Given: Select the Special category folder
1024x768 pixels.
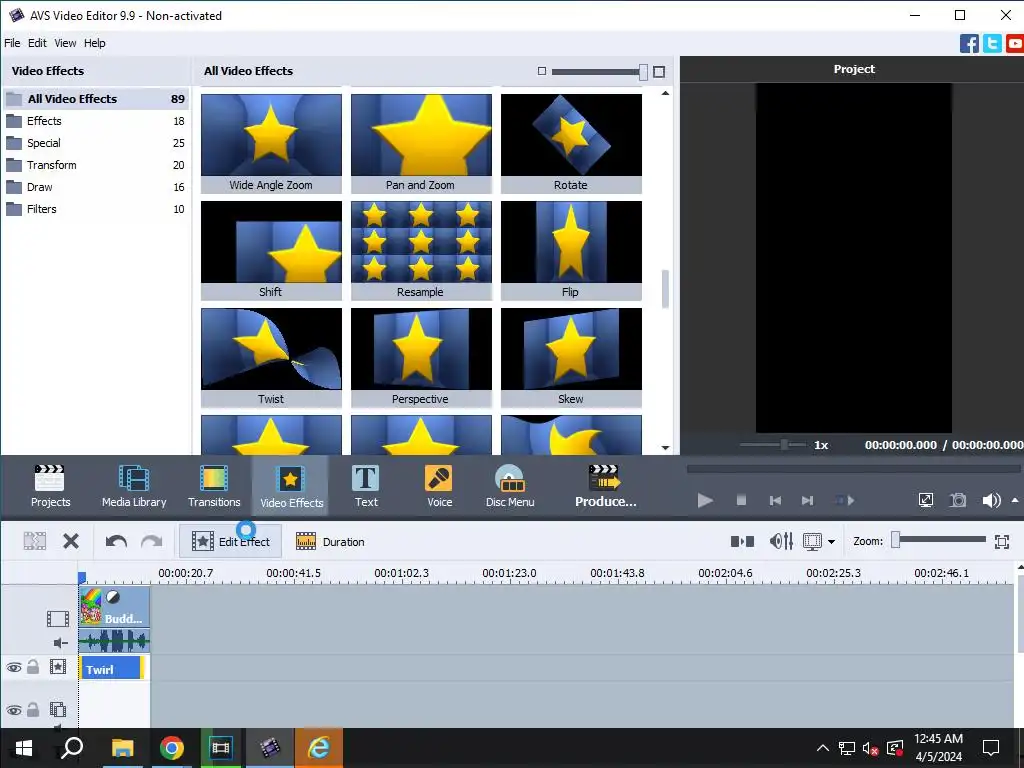Looking at the screenshot, I should click(96, 143).
